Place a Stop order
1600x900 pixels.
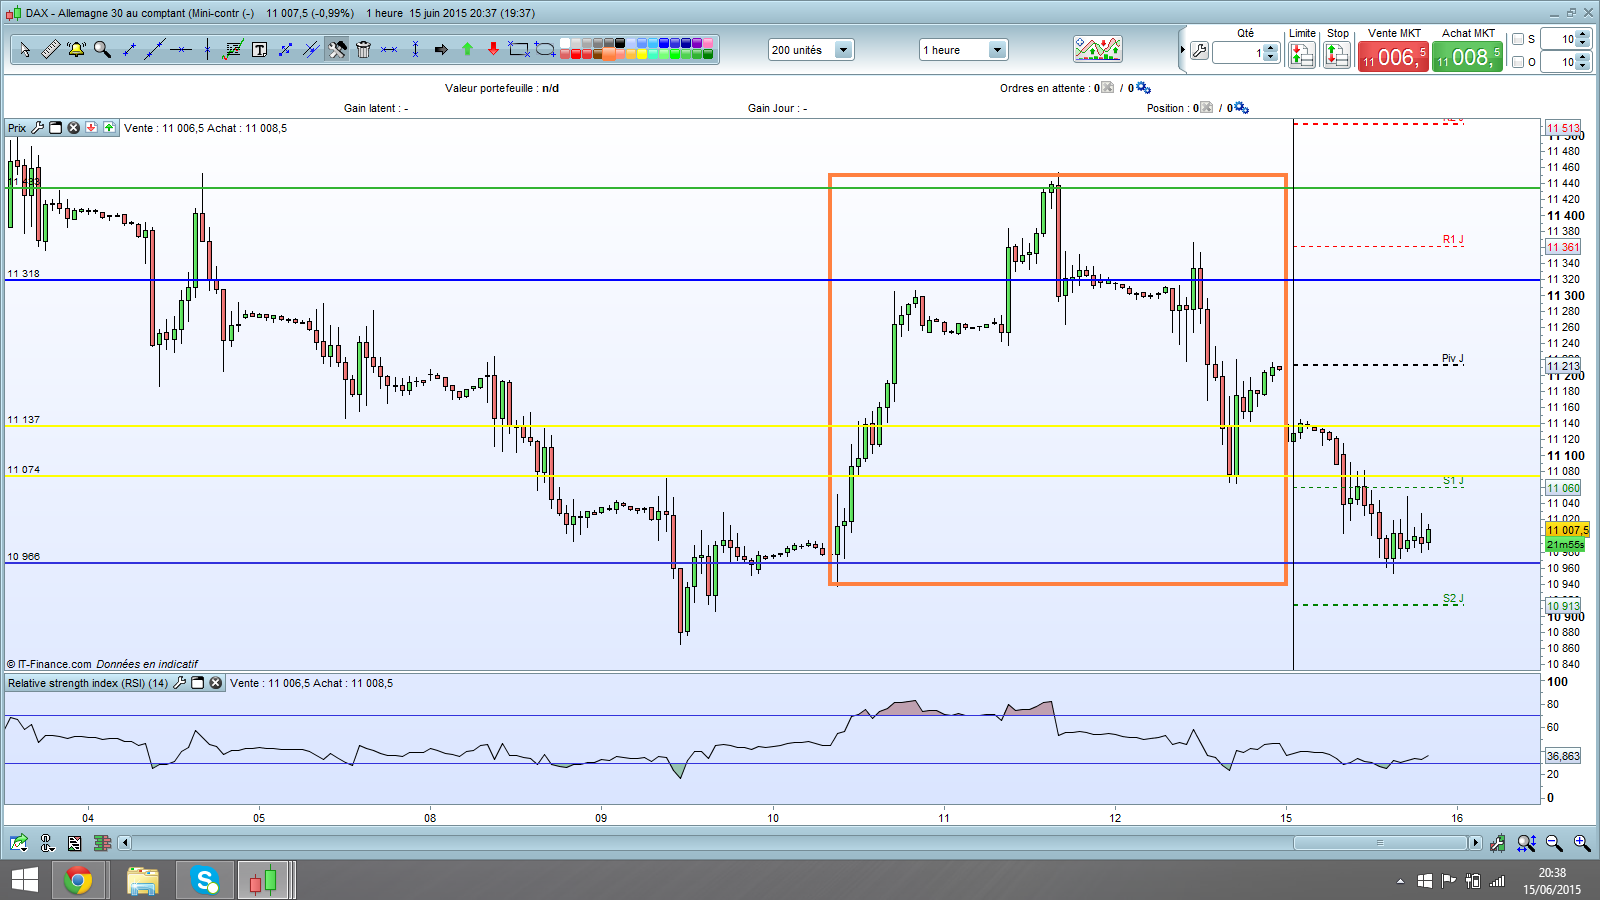[1337, 55]
